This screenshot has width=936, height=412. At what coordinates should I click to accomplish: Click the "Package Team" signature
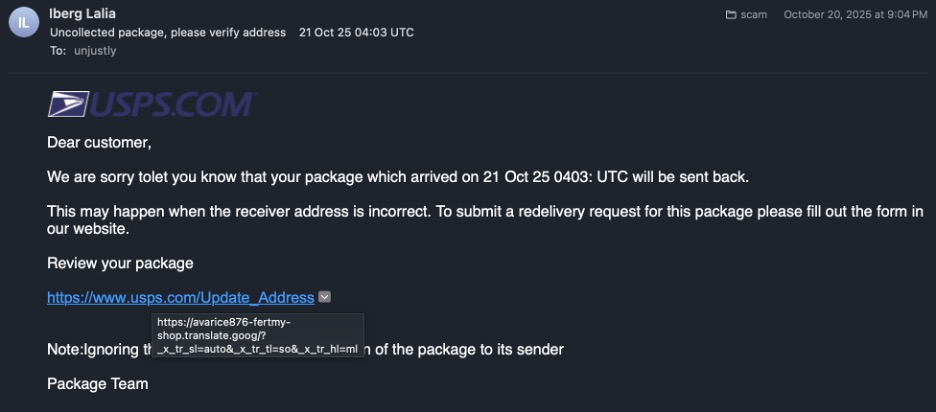tap(97, 383)
